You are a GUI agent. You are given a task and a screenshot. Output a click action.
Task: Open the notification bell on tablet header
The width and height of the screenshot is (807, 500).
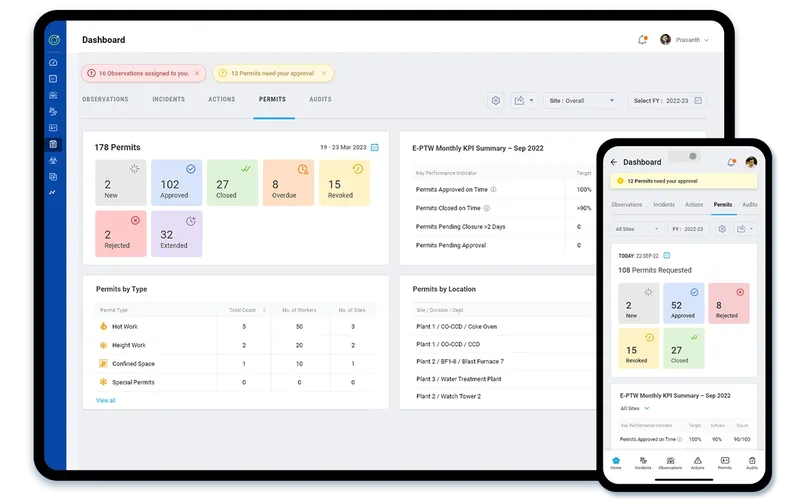tap(642, 40)
